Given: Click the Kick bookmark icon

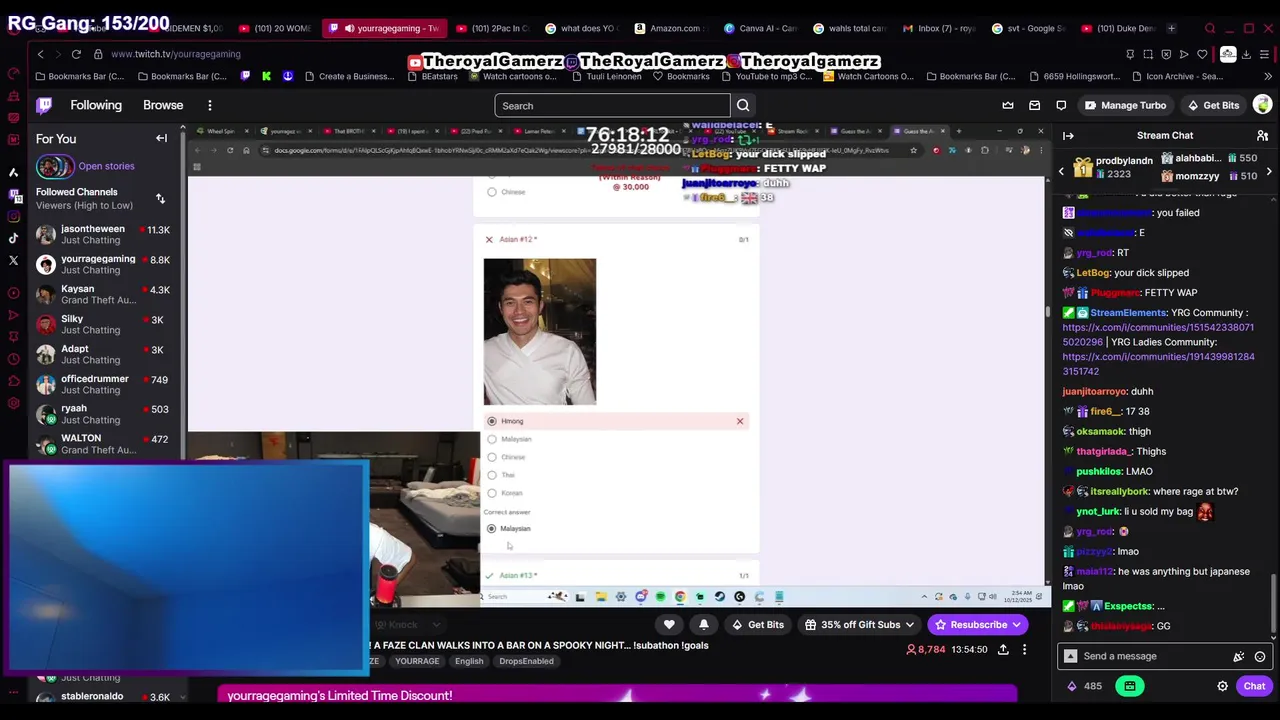Looking at the screenshot, I should [266, 76].
